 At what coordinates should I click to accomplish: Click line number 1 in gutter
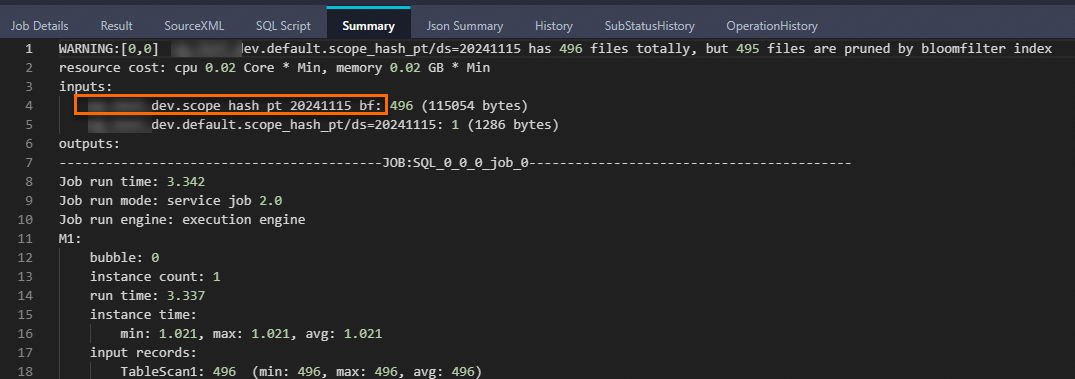coord(28,49)
